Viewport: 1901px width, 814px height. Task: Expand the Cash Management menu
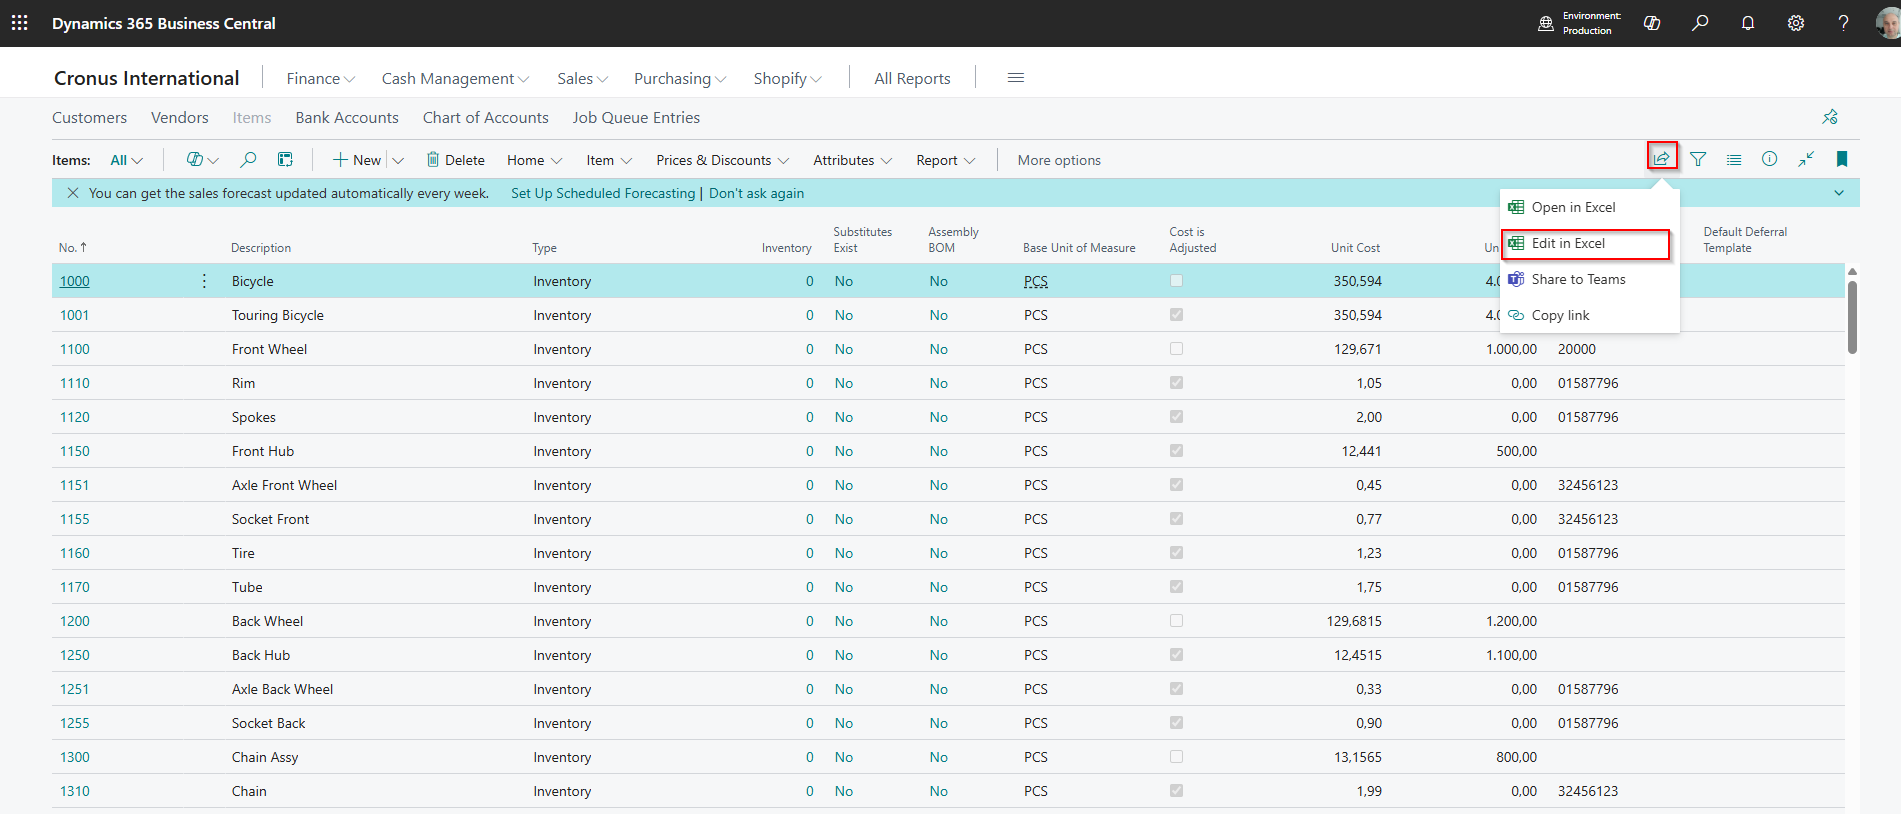(455, 78)
